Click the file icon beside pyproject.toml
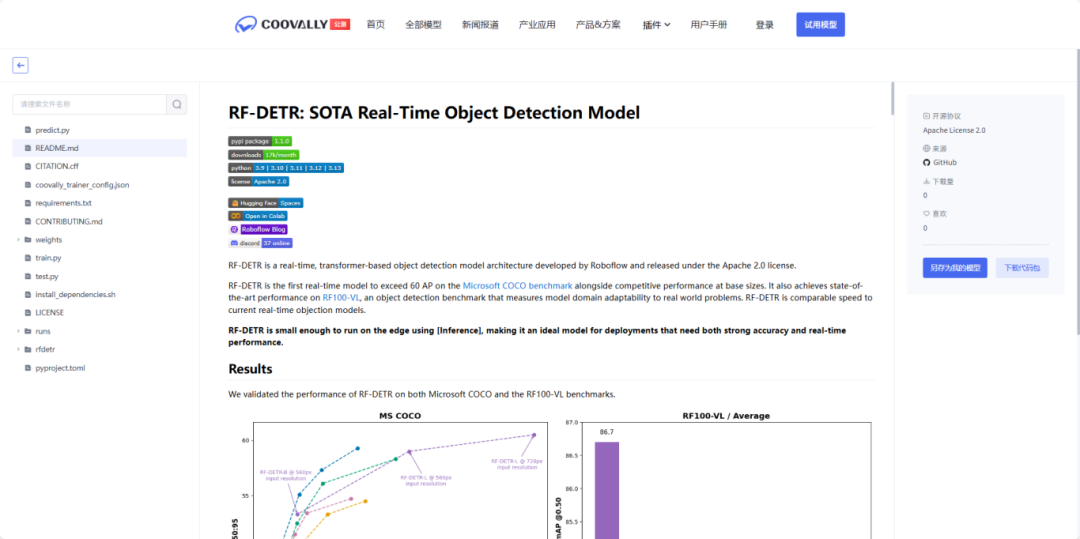This screenshot has height=539, width=1080. 28,368
